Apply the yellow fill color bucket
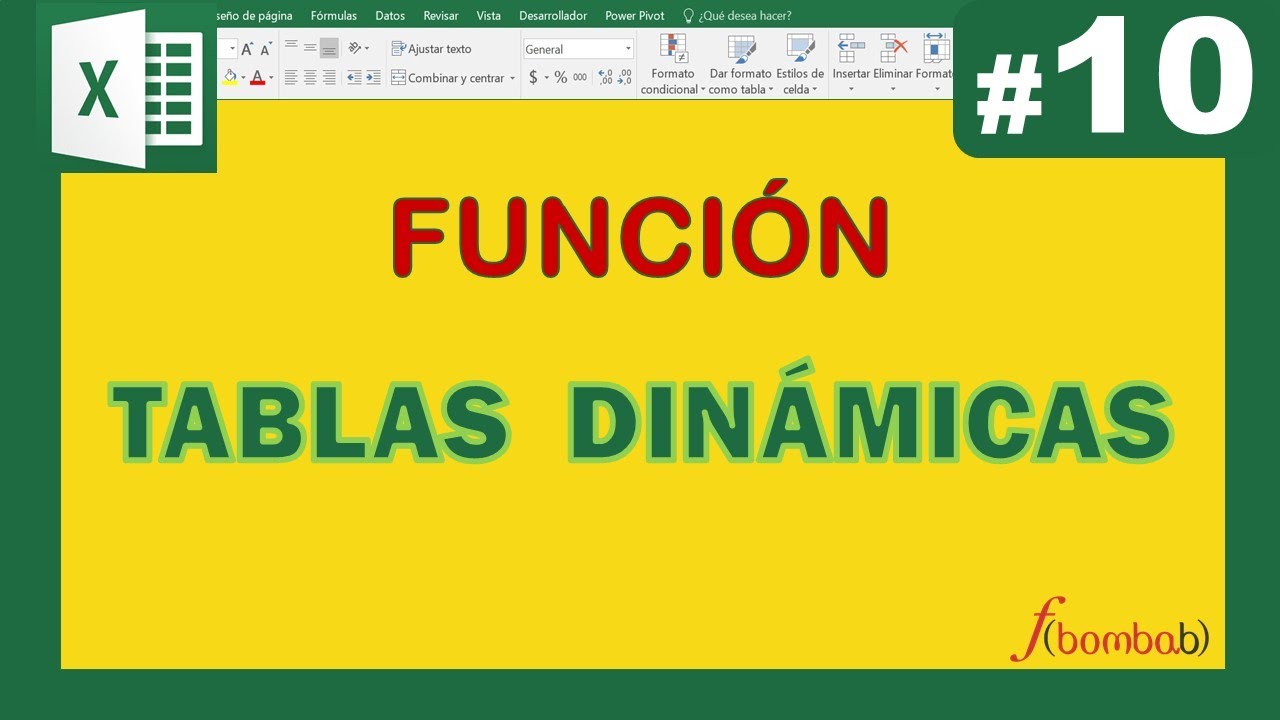The height and width of the screenshot is (720, 1280). (230, 77)
